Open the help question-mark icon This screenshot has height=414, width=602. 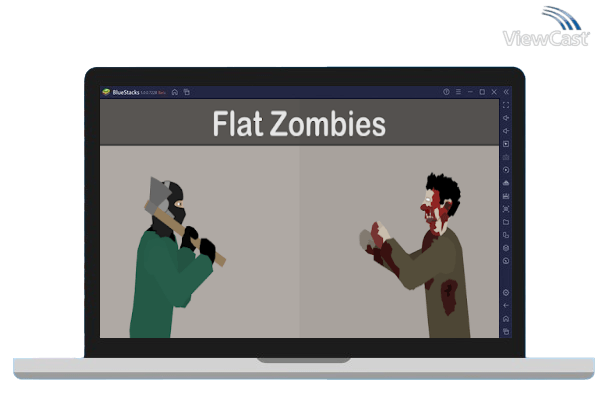pos(446,92)
